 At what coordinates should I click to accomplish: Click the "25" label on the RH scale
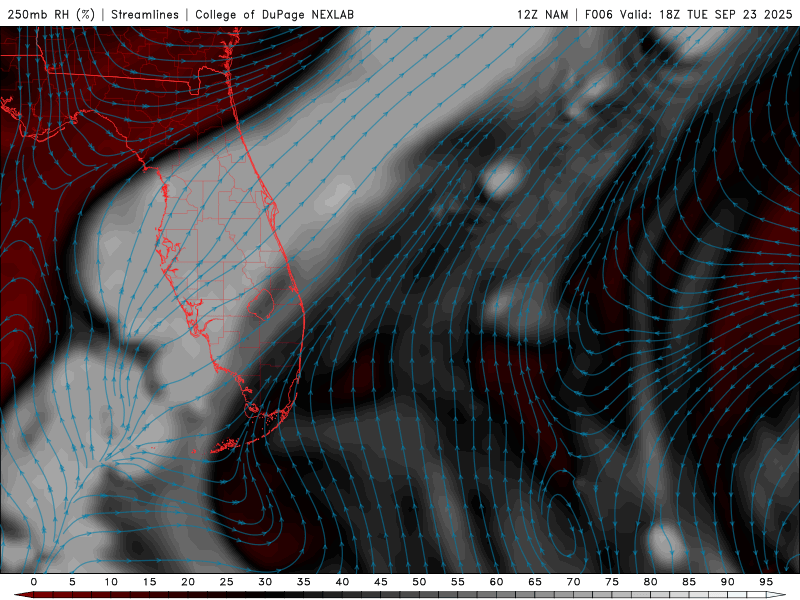tap(227, 582)
